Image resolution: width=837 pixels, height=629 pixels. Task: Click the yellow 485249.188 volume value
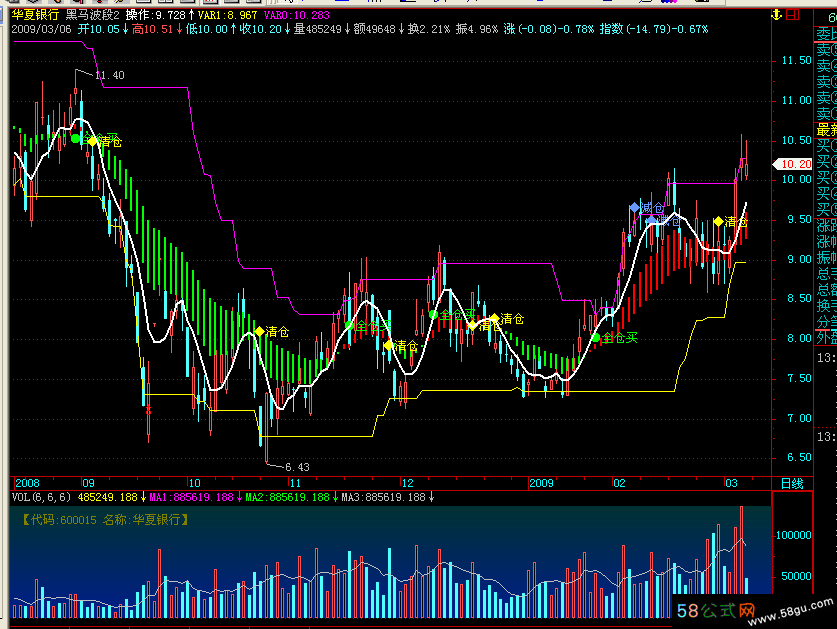(x=107, y=497)
